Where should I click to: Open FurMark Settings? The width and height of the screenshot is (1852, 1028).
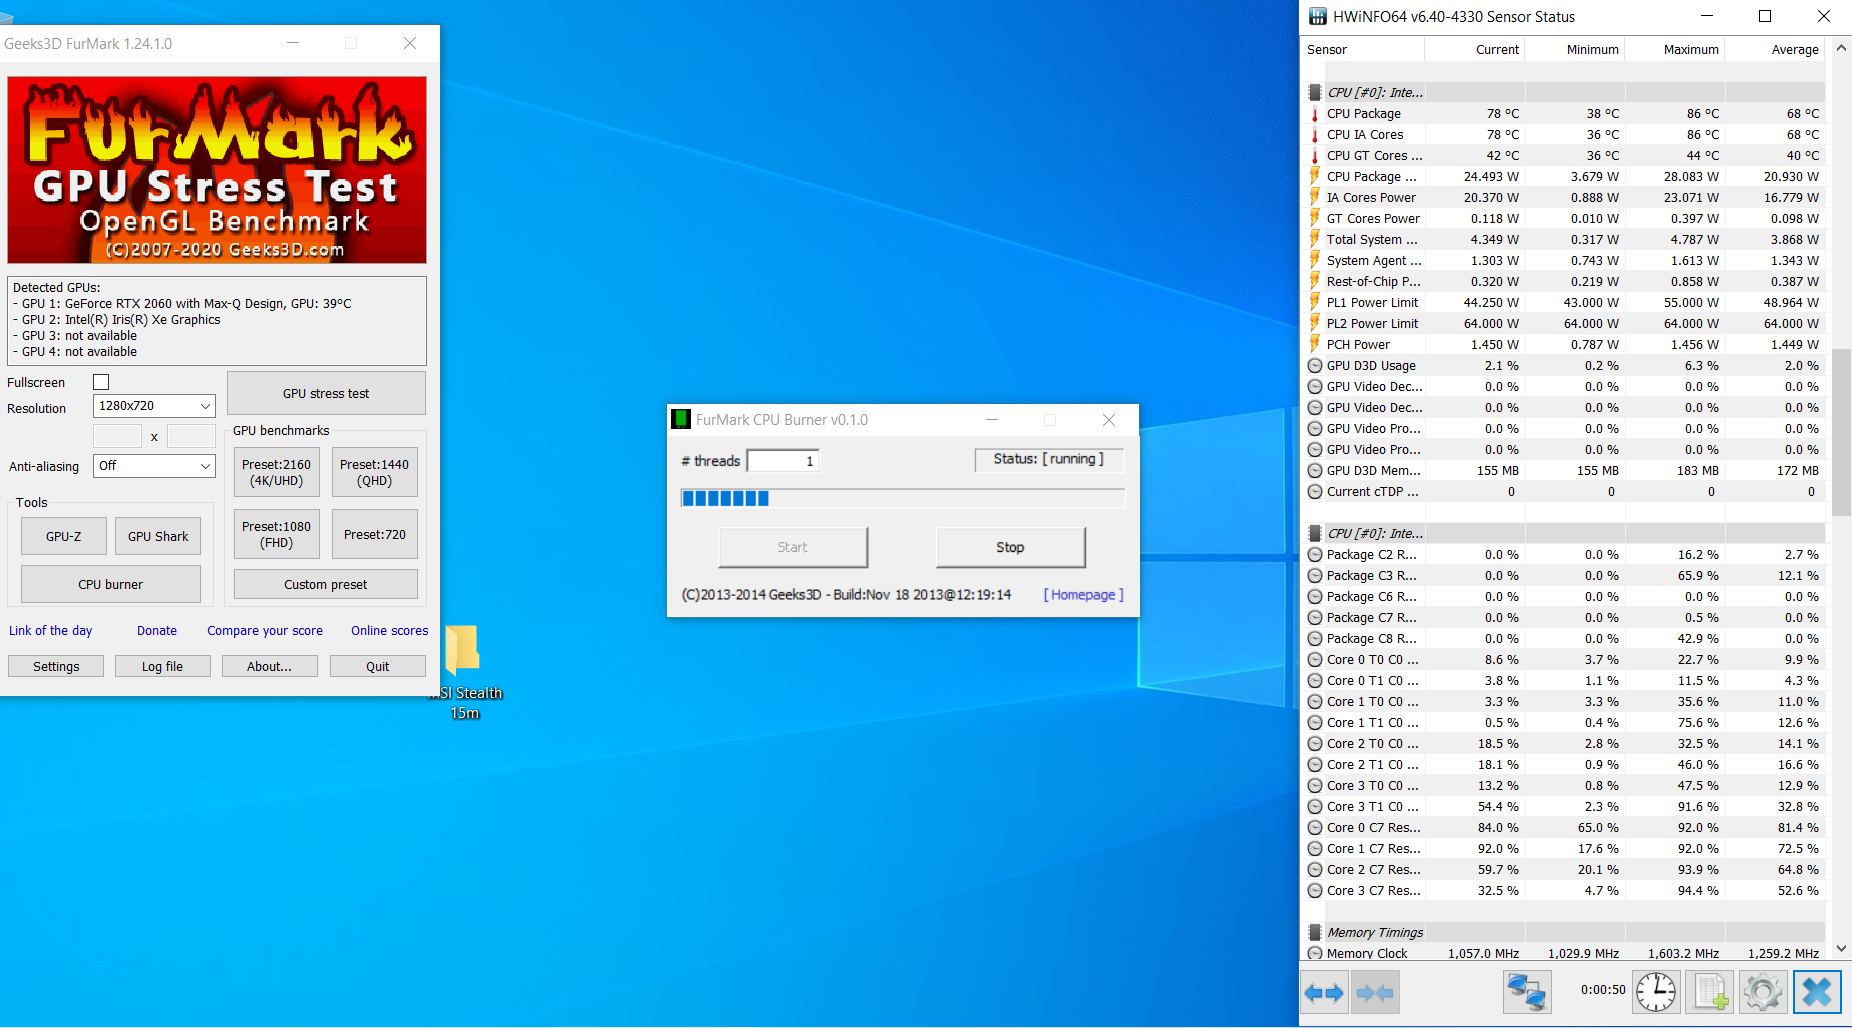pos(56,667)
